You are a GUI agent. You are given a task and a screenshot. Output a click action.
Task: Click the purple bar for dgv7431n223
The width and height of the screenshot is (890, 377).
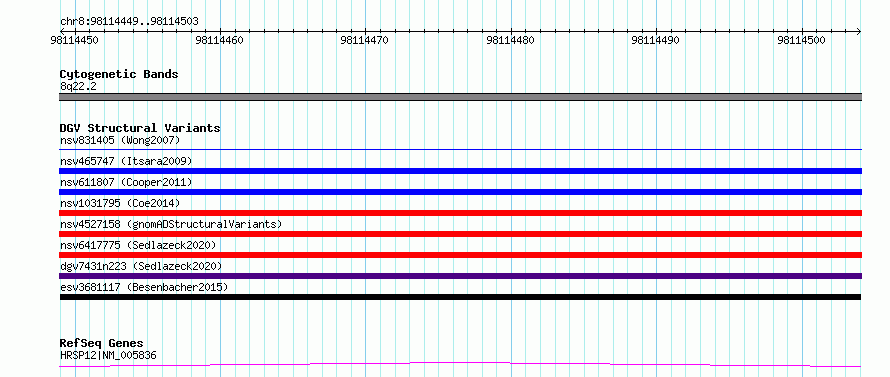[x=460, y=276]
